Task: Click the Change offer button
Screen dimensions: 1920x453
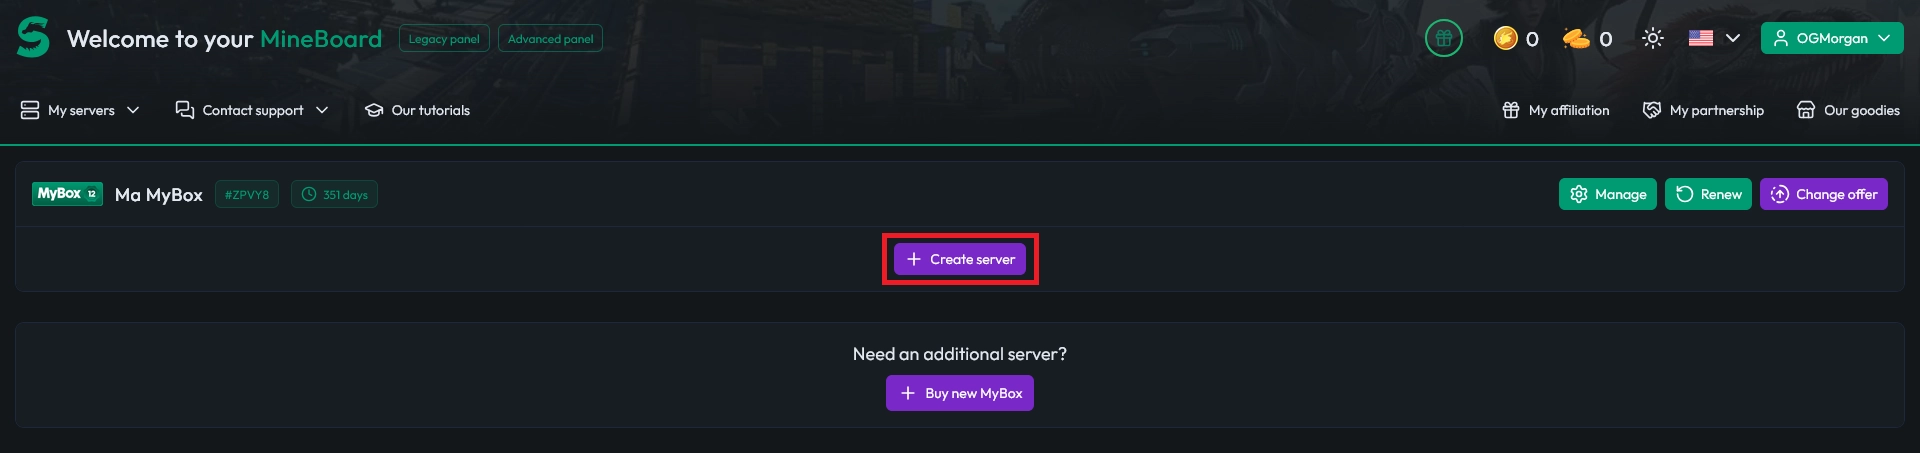Action: click(x=1823, y=194)
